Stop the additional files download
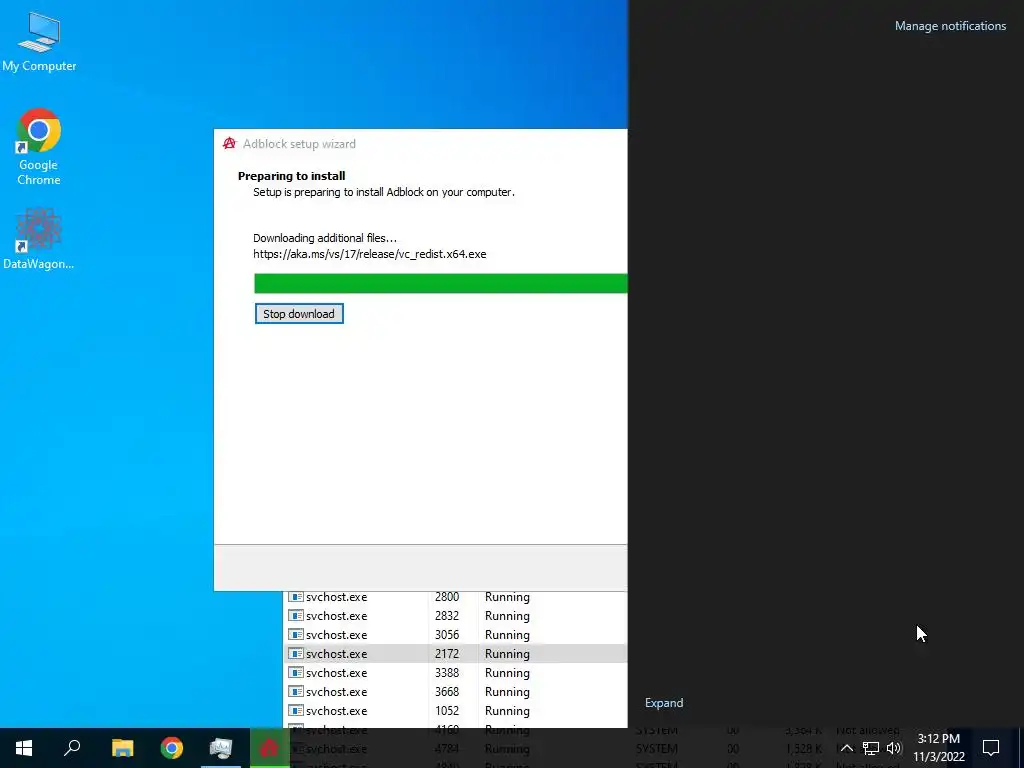Image resolution: width=1024 pixels, height=768 pixels. pos(299,313)
